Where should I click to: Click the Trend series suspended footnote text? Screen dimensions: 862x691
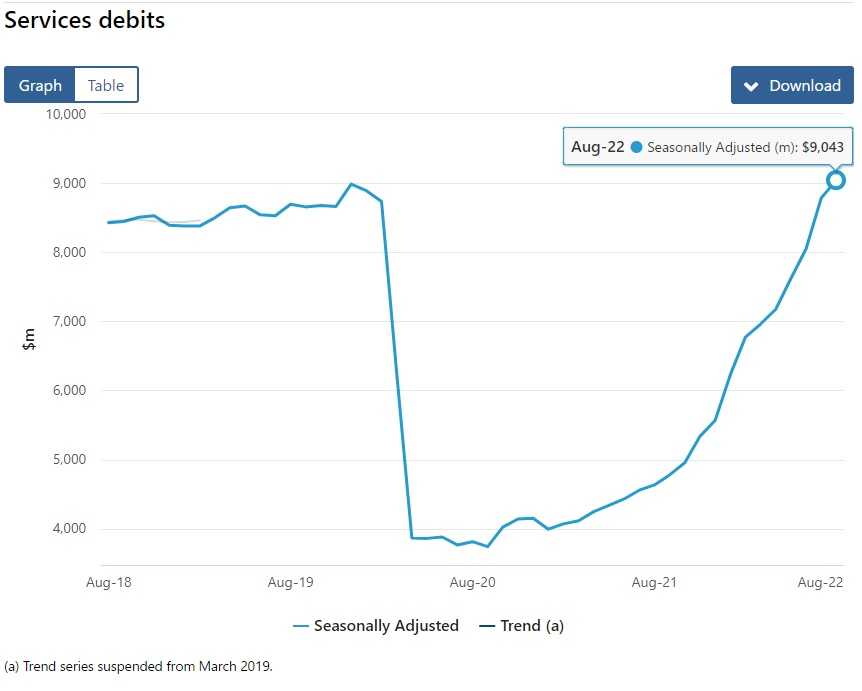coord(138,666)
